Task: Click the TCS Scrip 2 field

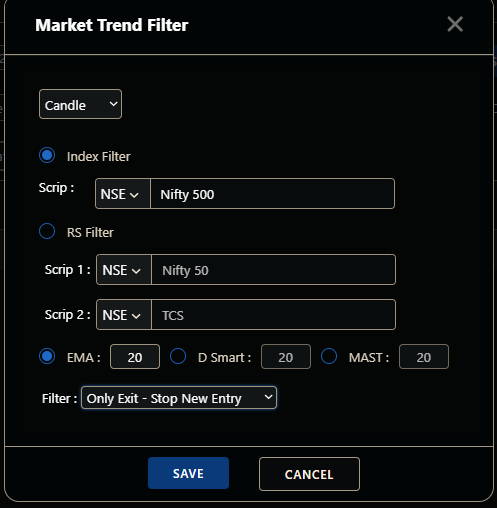Action: point(273,315)
